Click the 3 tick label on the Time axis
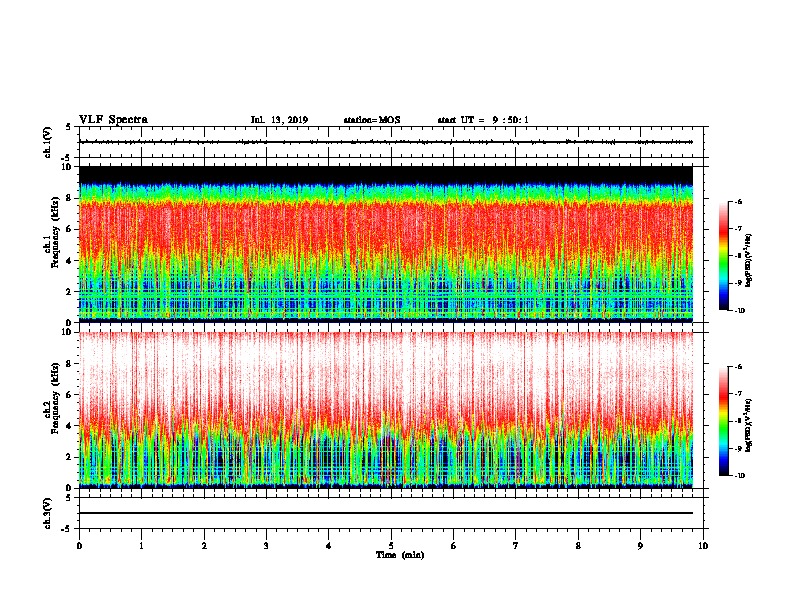This screenshot has width=792, height=612. [x=266, y=546]
